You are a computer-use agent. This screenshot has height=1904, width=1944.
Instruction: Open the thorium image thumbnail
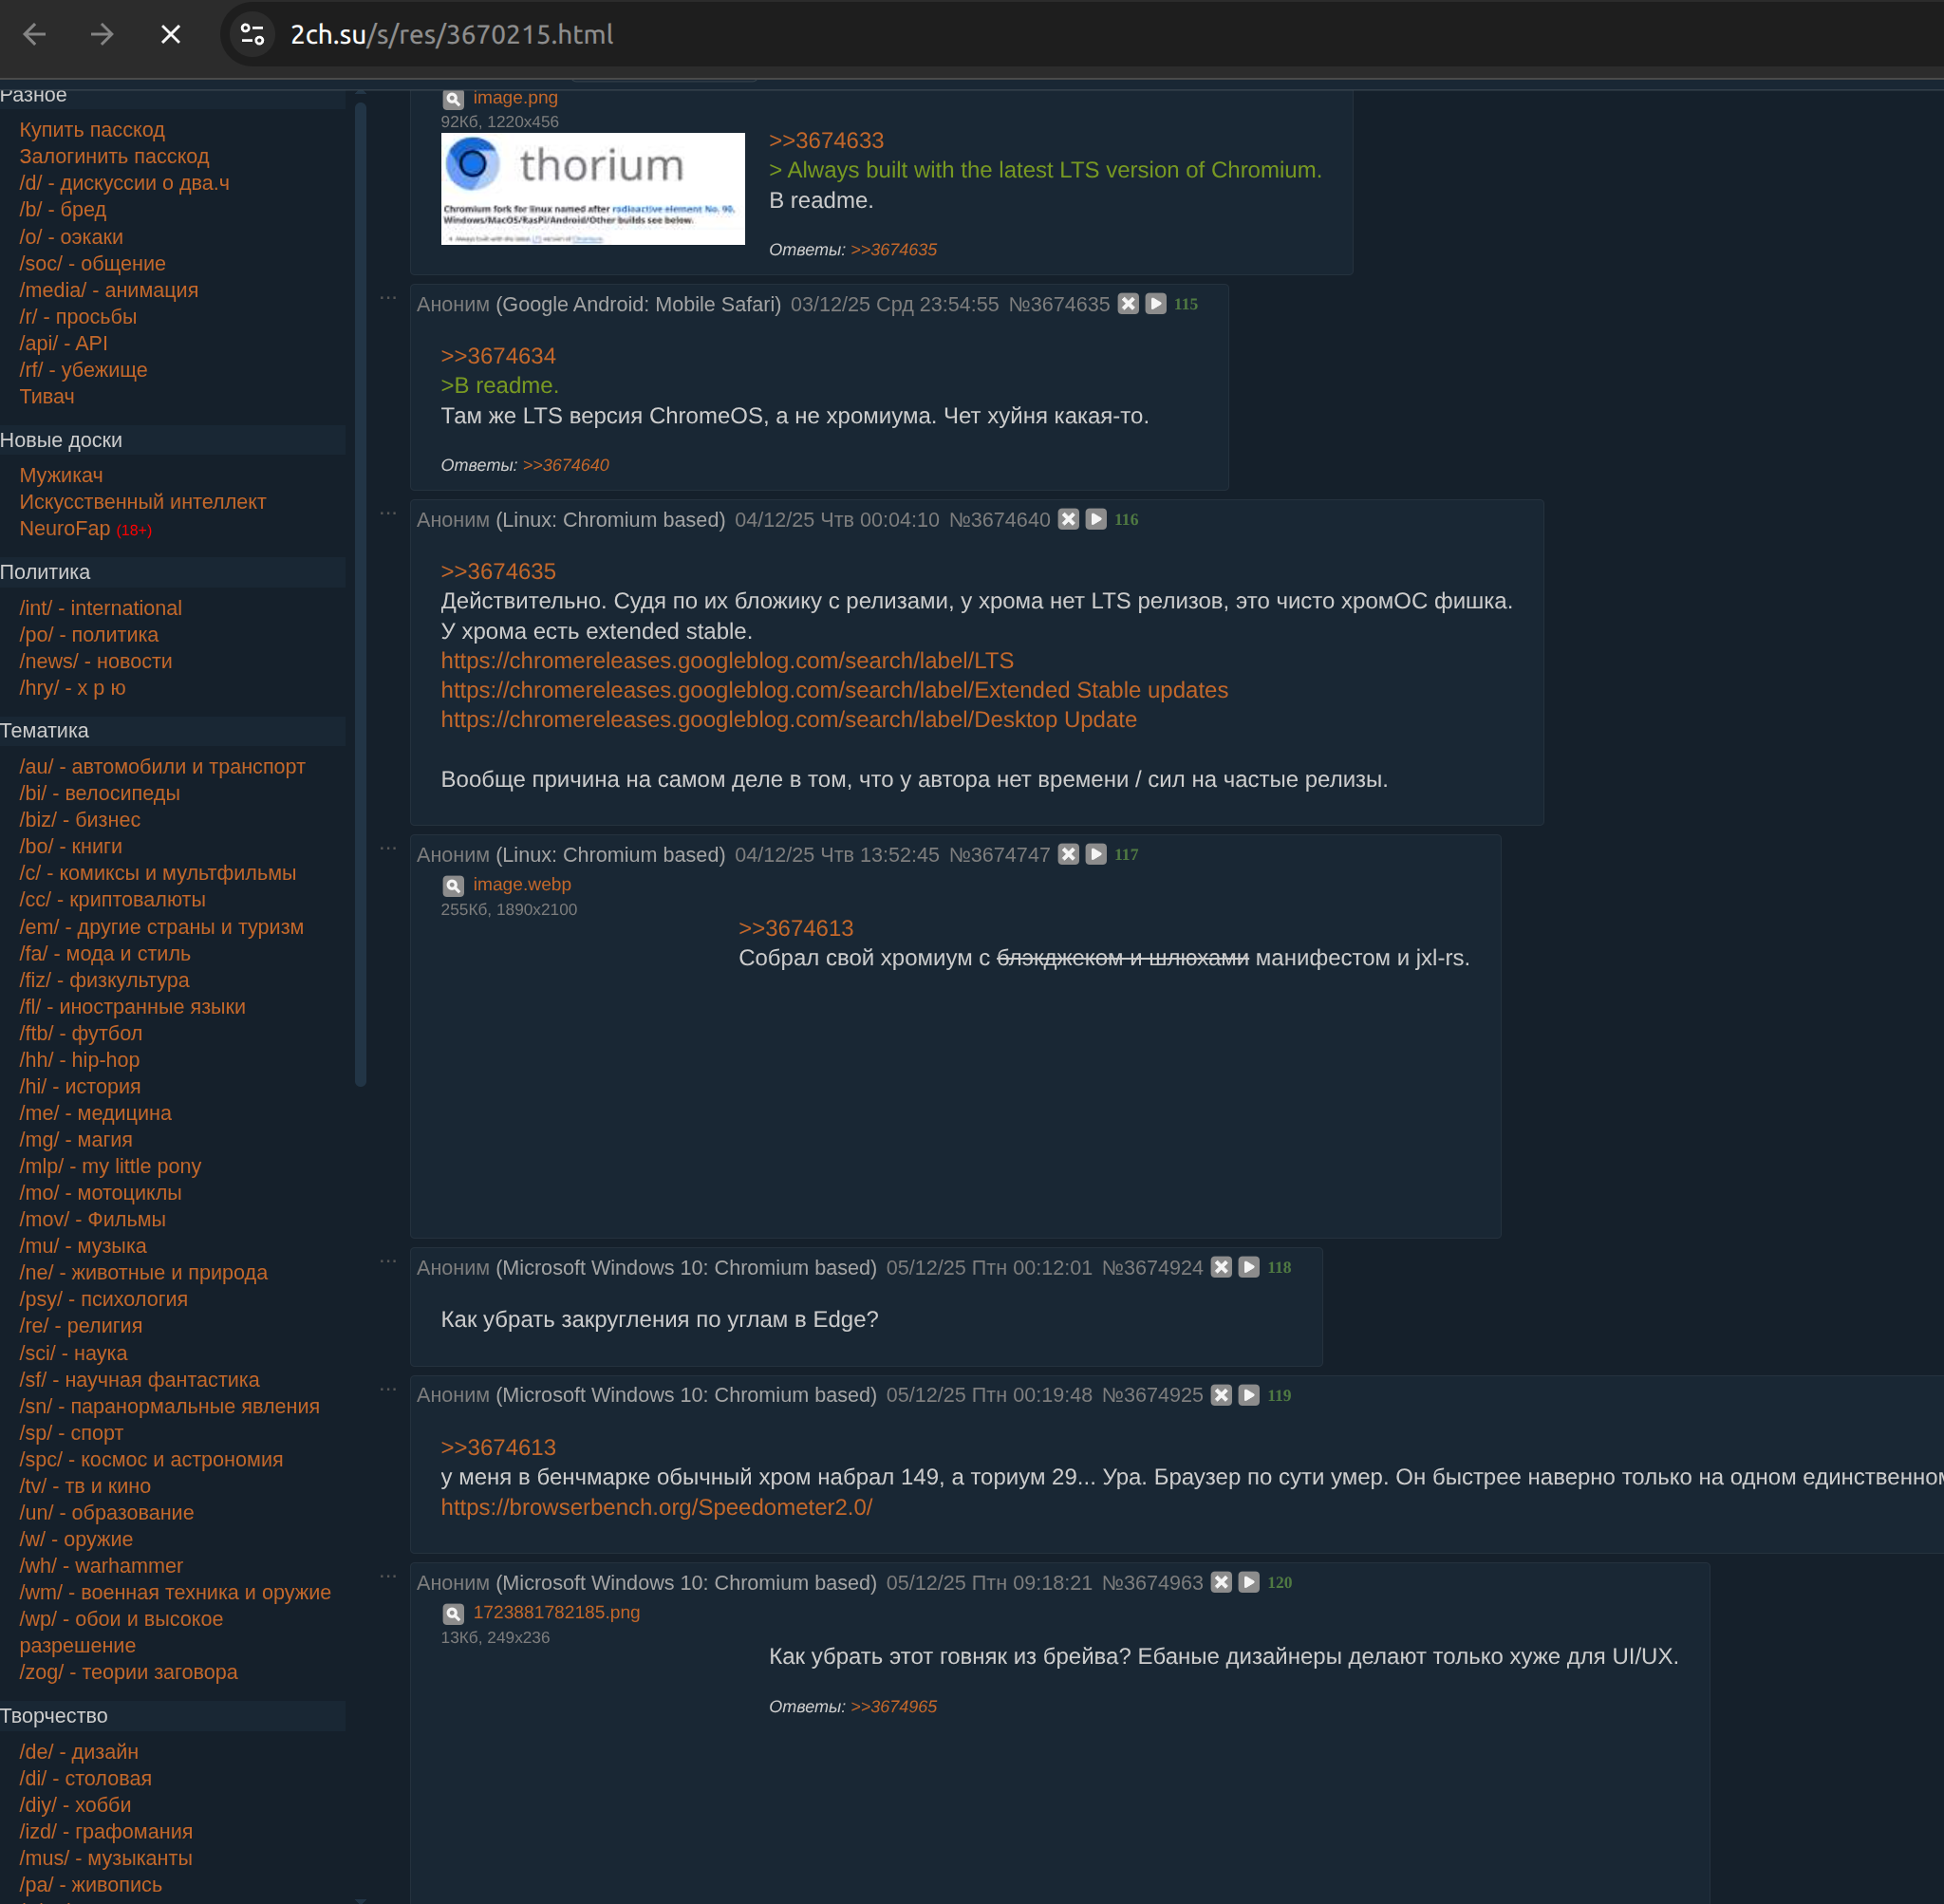click(x=593, y=189)
